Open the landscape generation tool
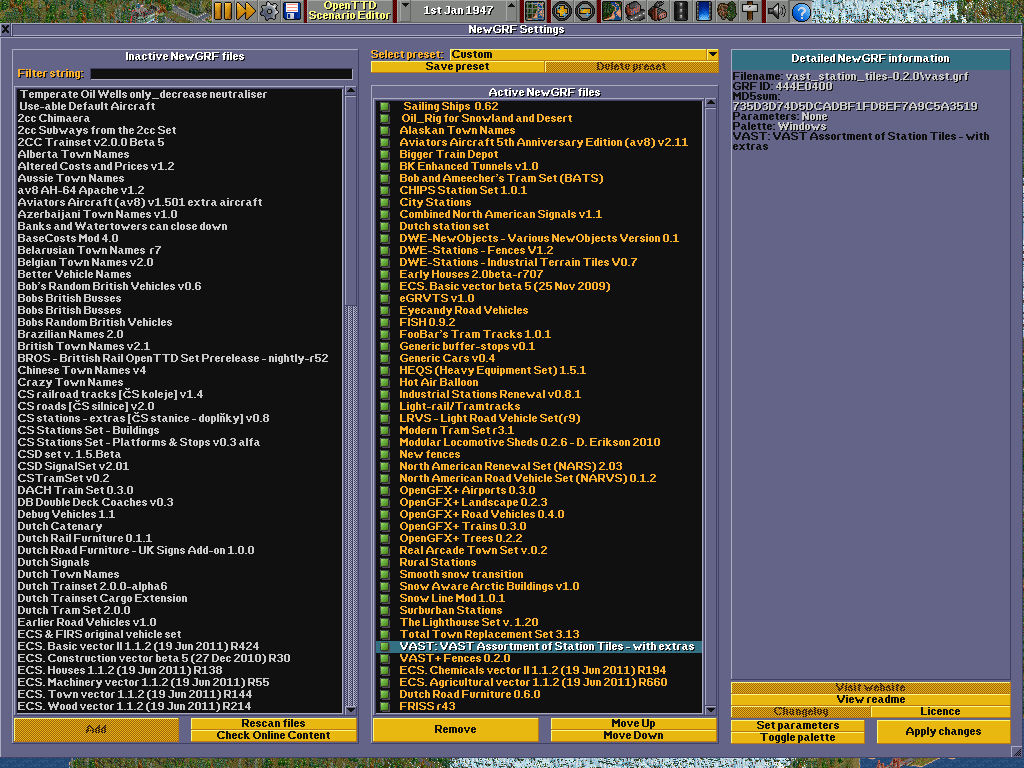 coord(612,11)
